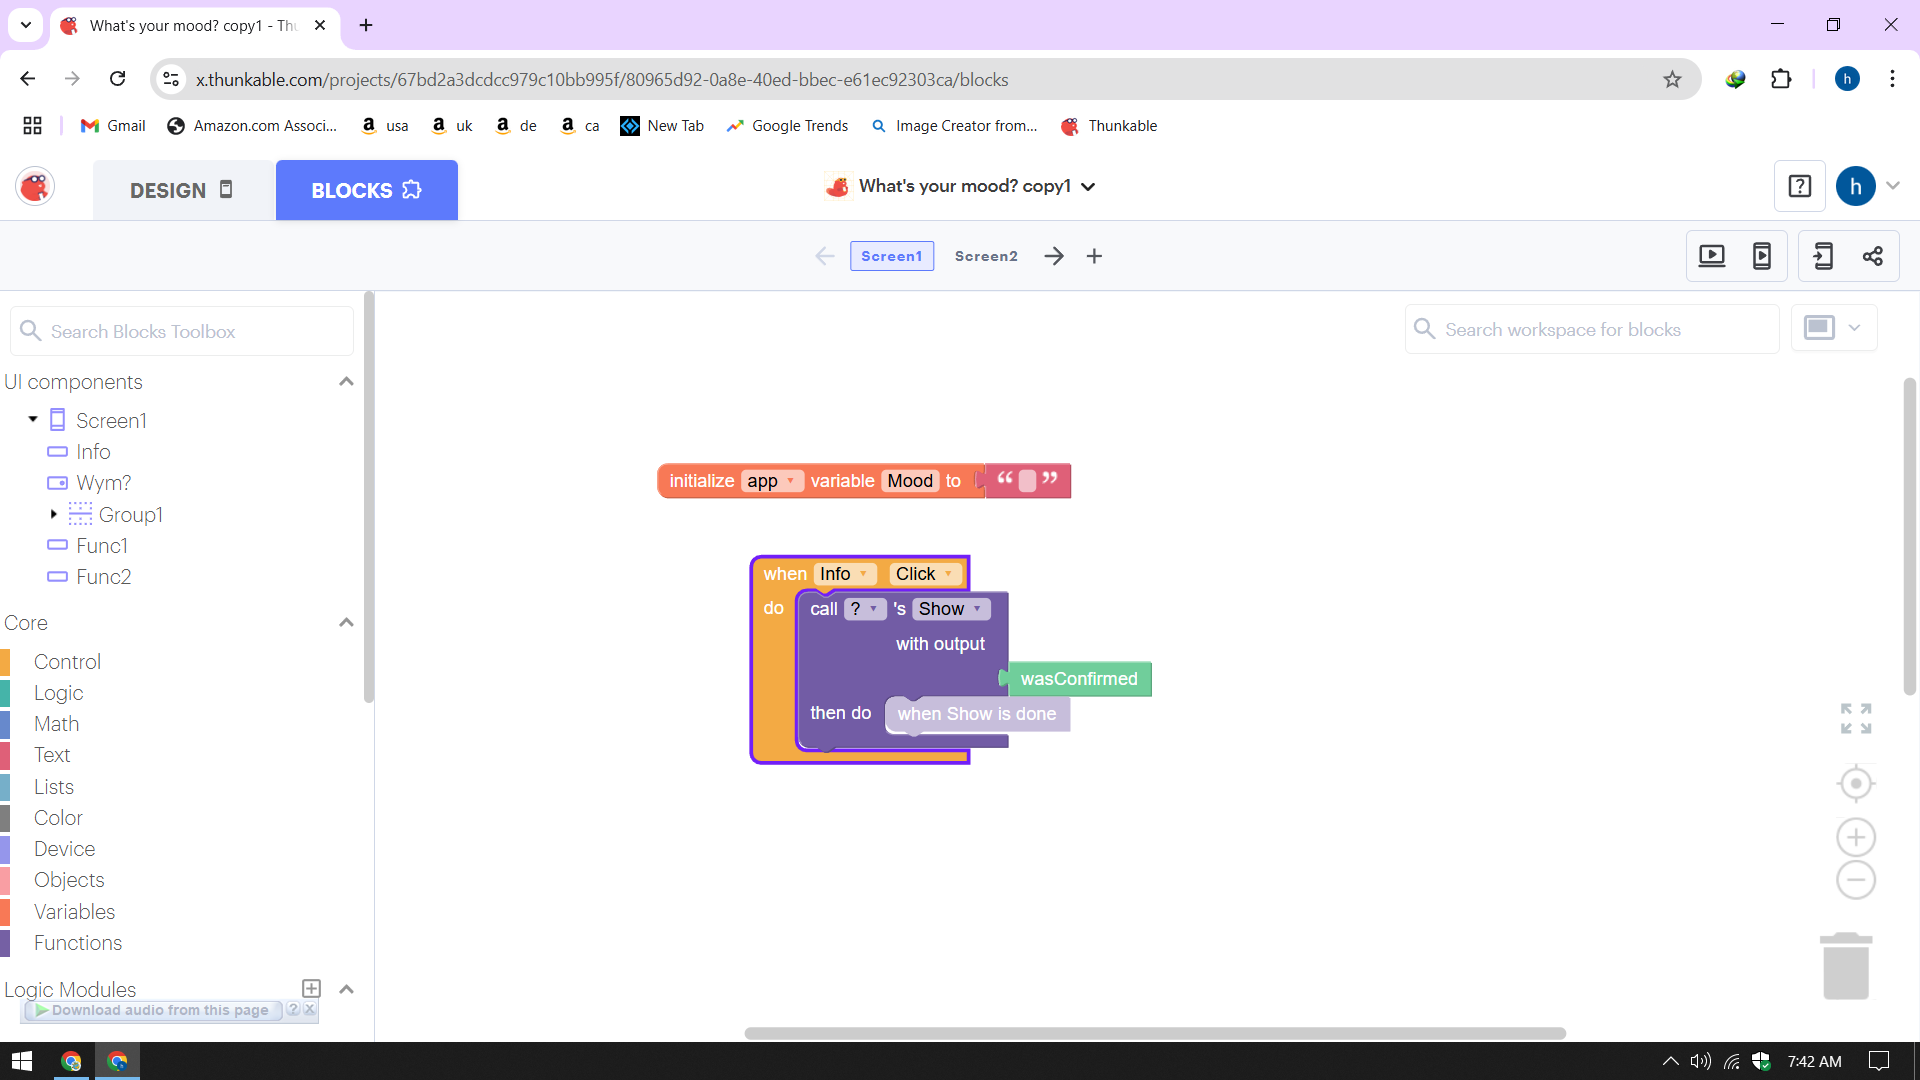Switch to the Screen2 tab

(x=986, y=256)
